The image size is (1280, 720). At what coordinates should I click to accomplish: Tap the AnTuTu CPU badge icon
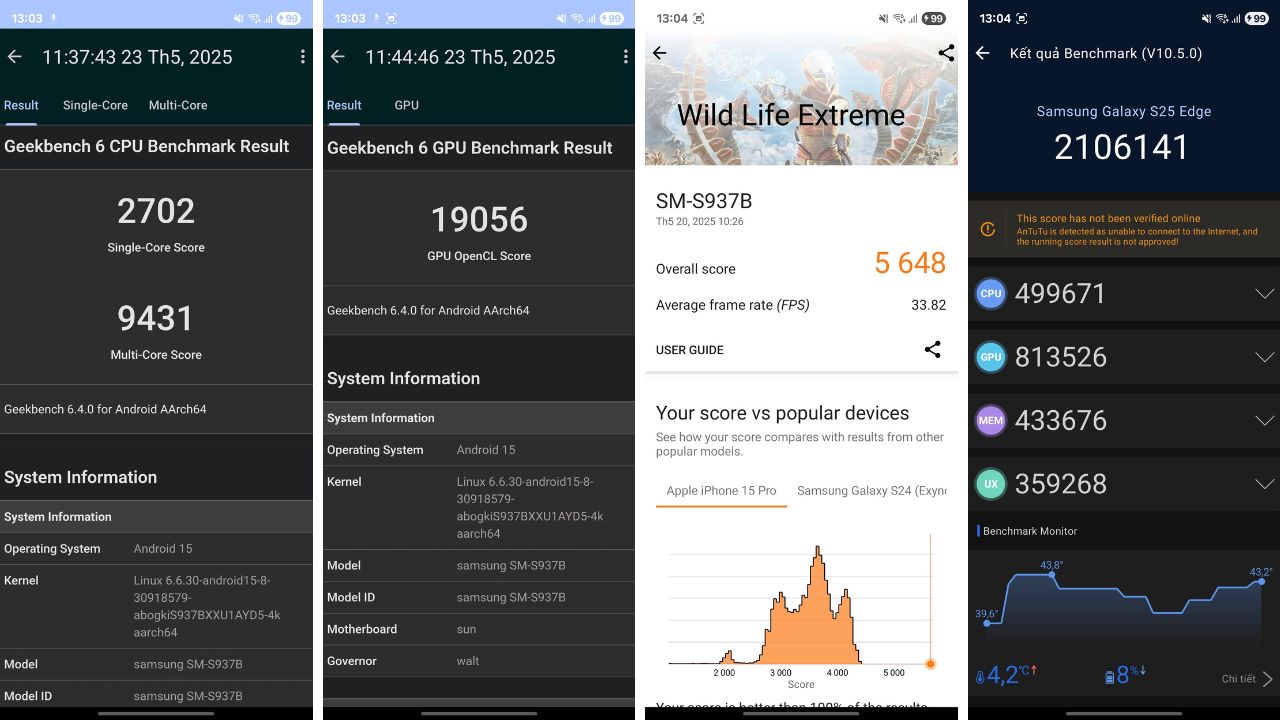click(x=990, y=293)
